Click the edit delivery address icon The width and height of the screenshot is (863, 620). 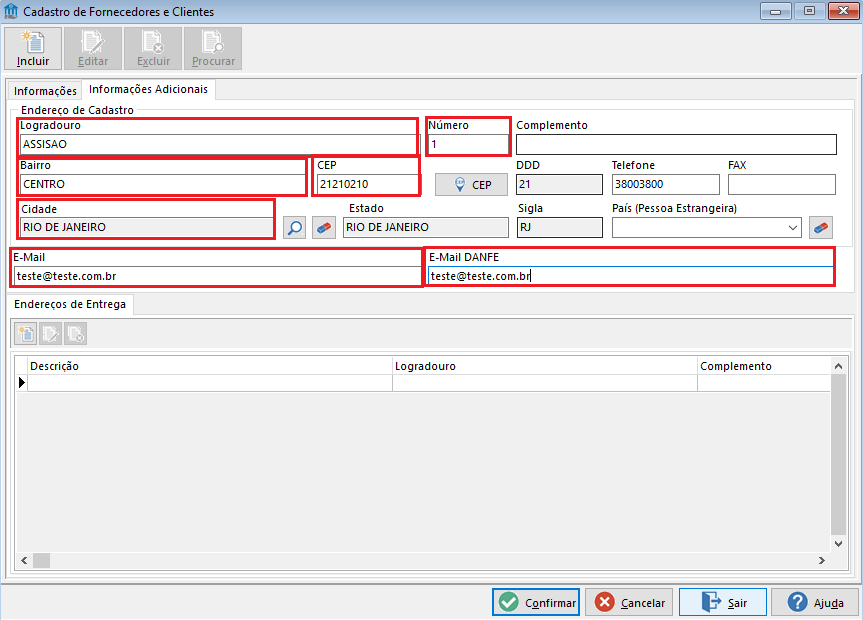pyautogui.click(x=51, y=334)
